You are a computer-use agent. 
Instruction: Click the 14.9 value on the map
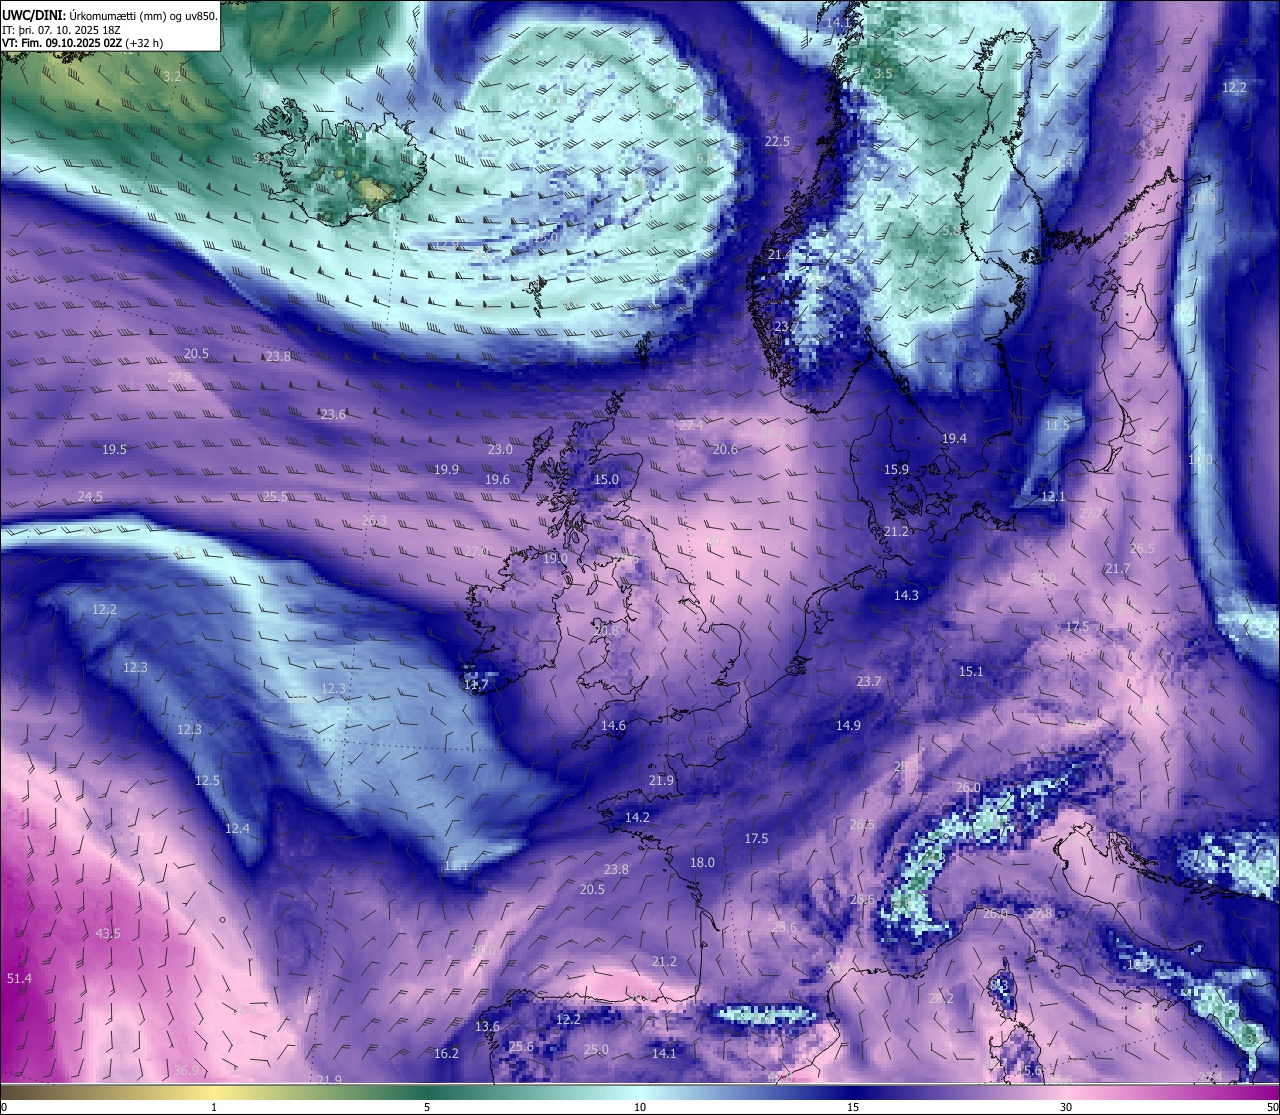[848, 726]
